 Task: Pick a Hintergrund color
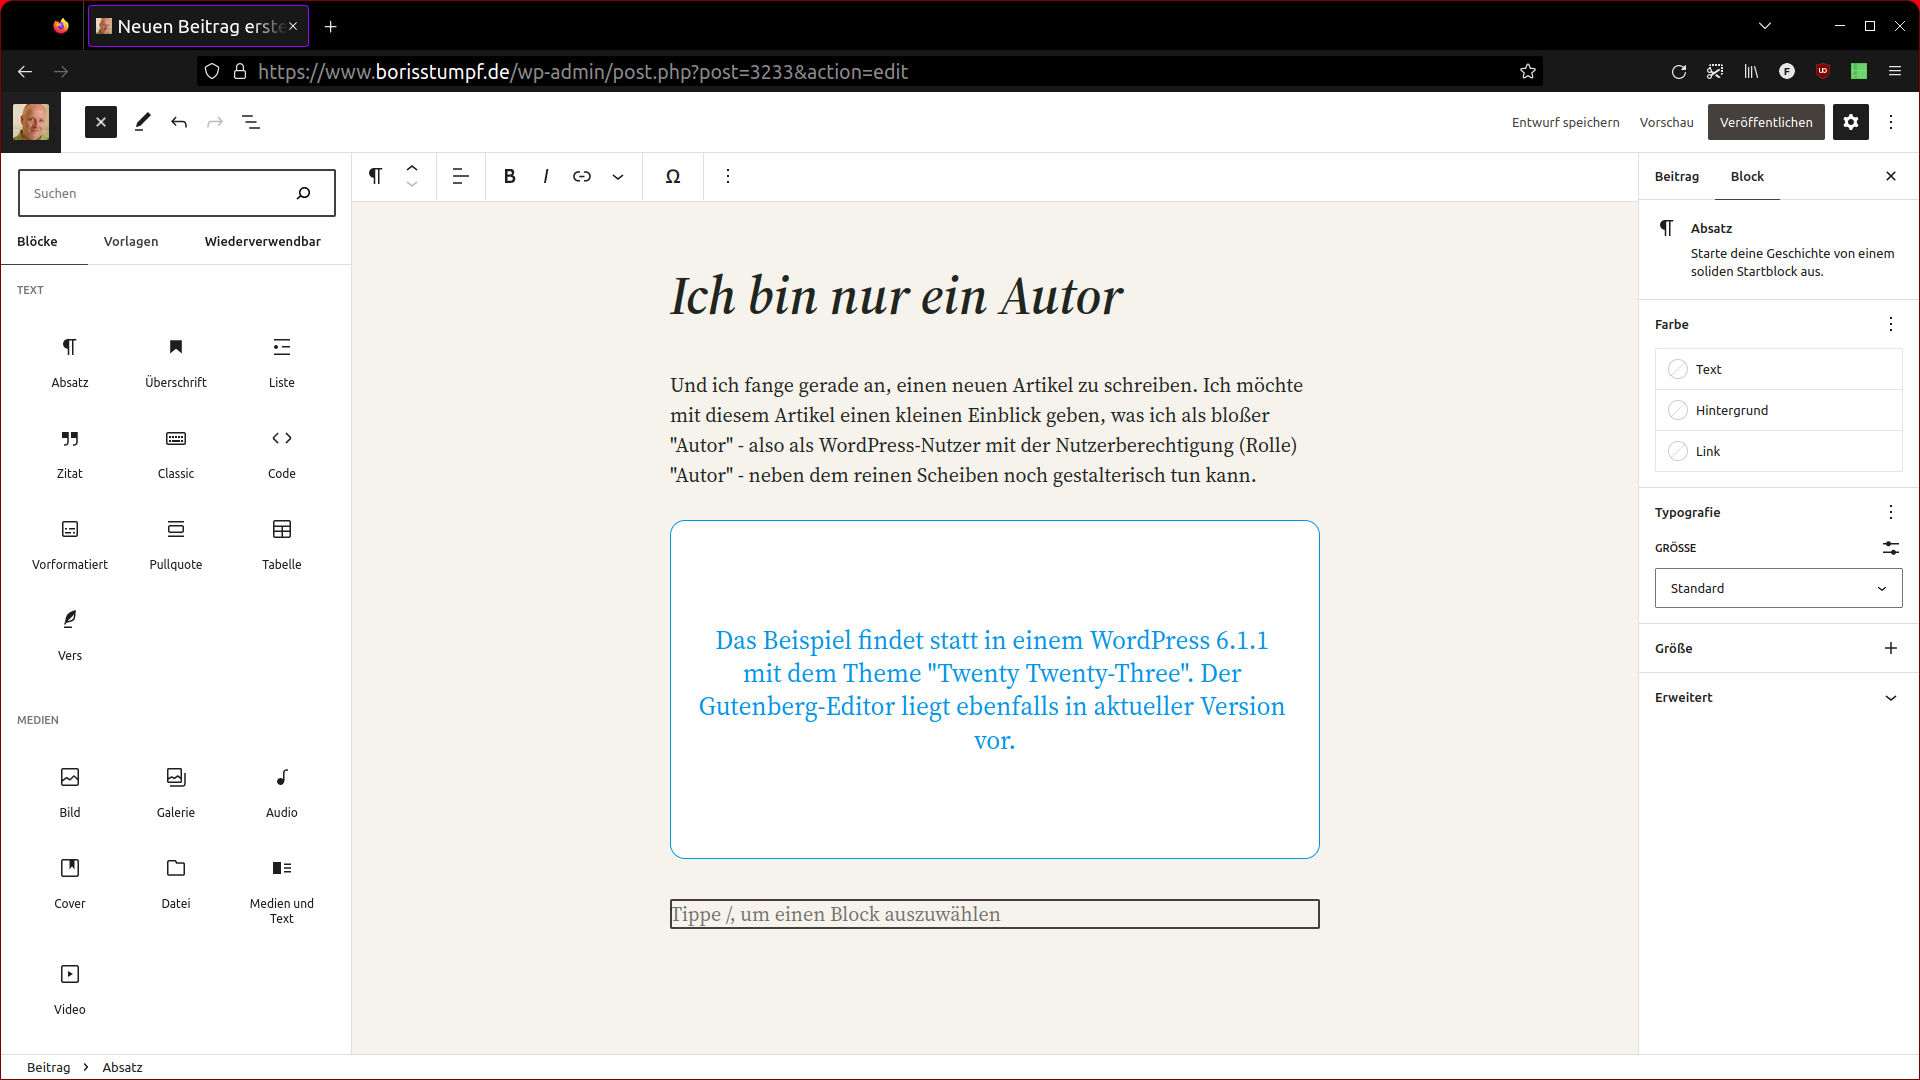(x=1778, y=410)
